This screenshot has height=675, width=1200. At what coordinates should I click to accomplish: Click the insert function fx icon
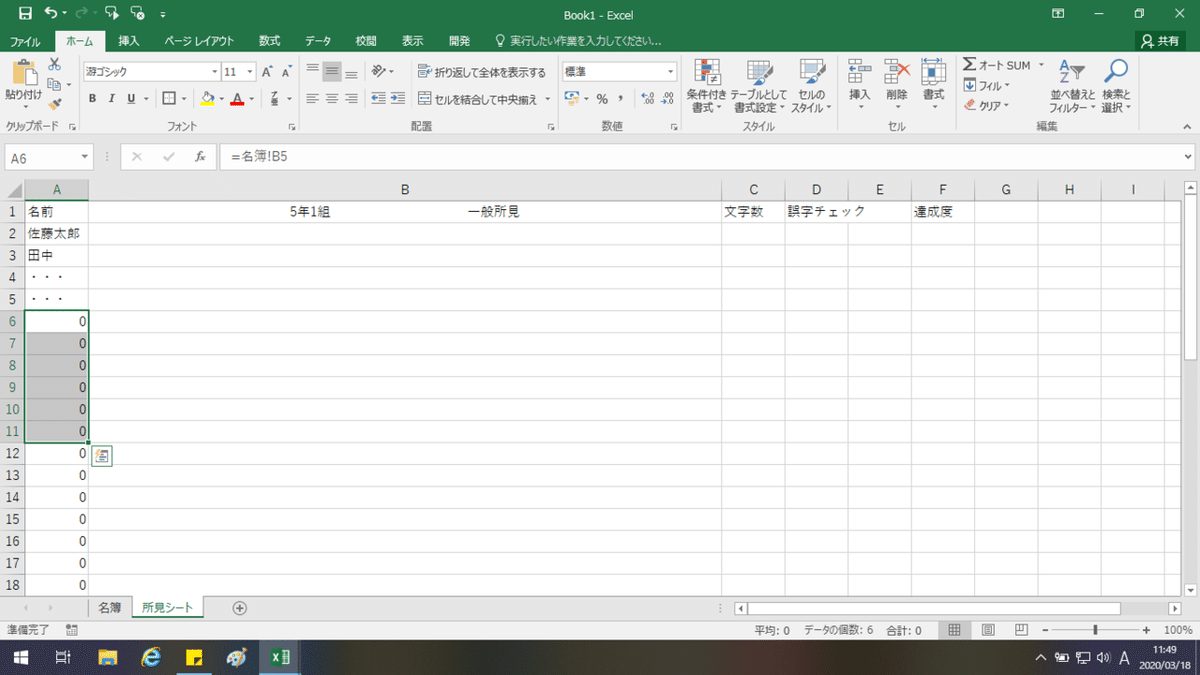tap(200, 157)
